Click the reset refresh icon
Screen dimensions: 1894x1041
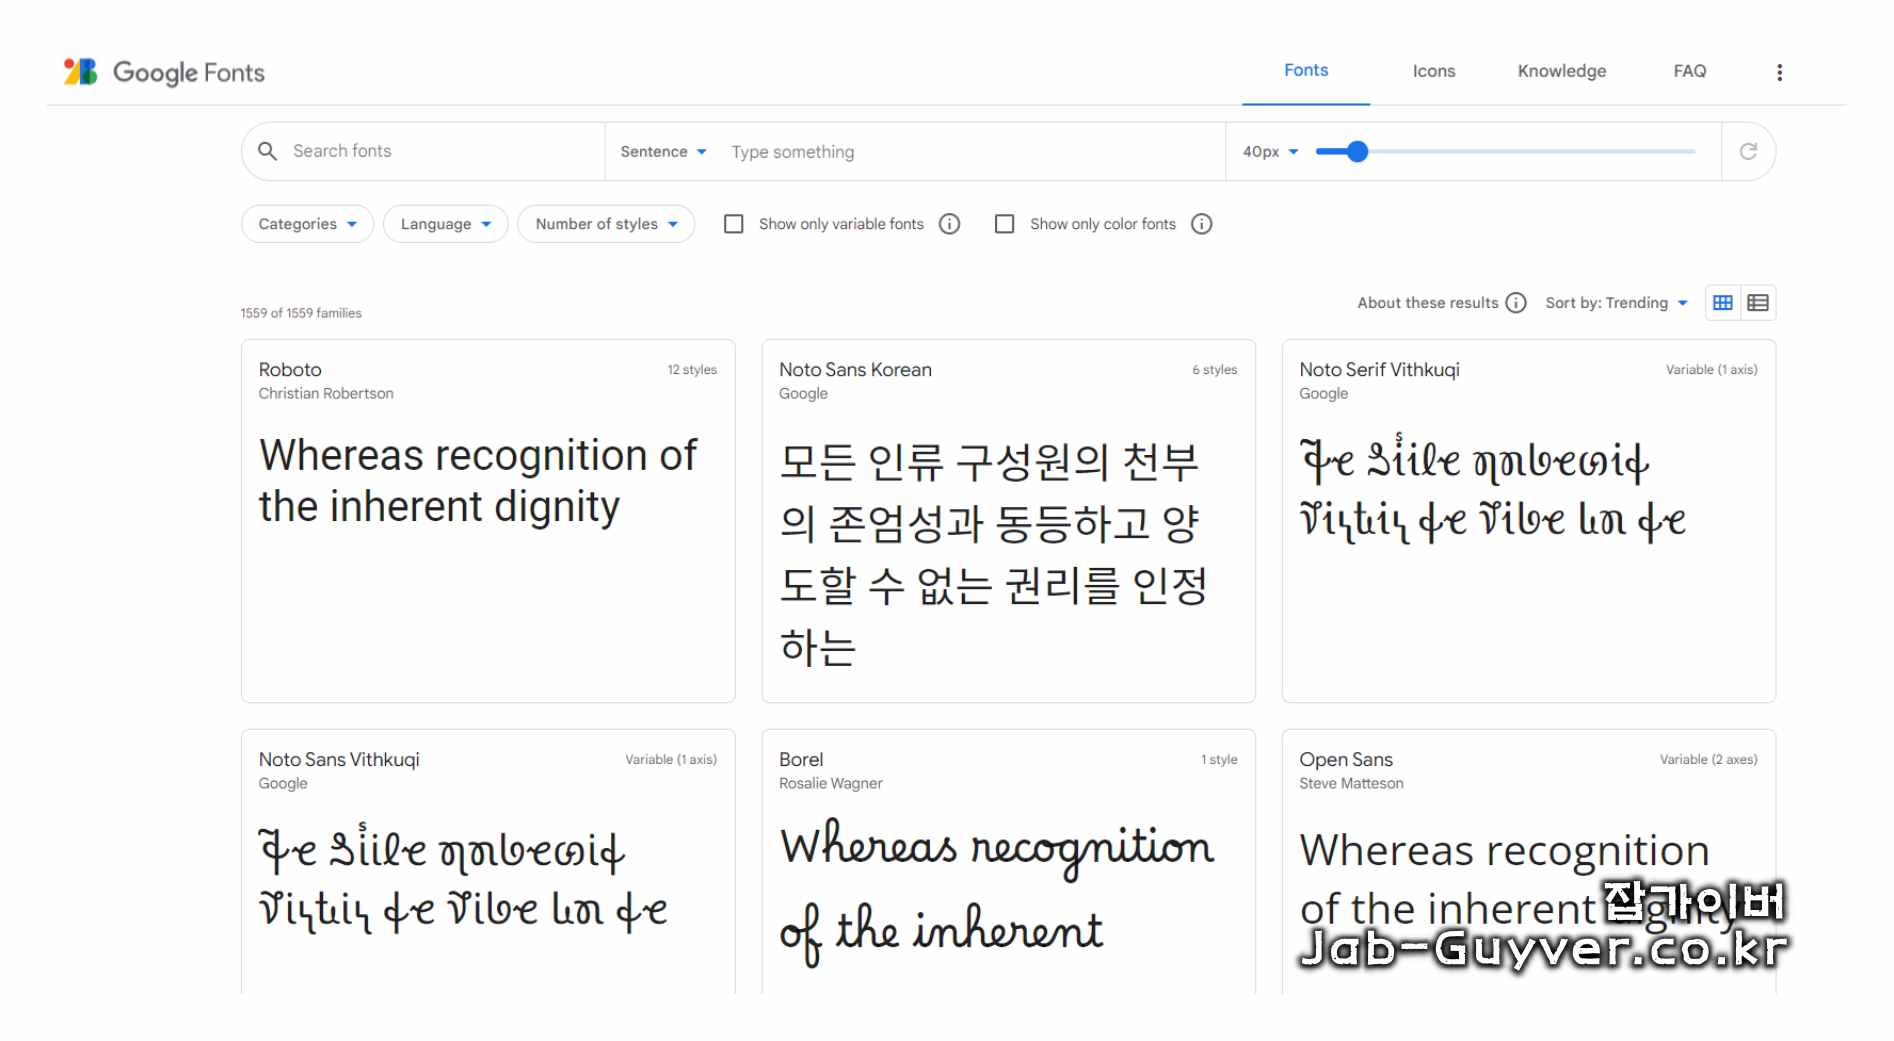click(1748, 151)
